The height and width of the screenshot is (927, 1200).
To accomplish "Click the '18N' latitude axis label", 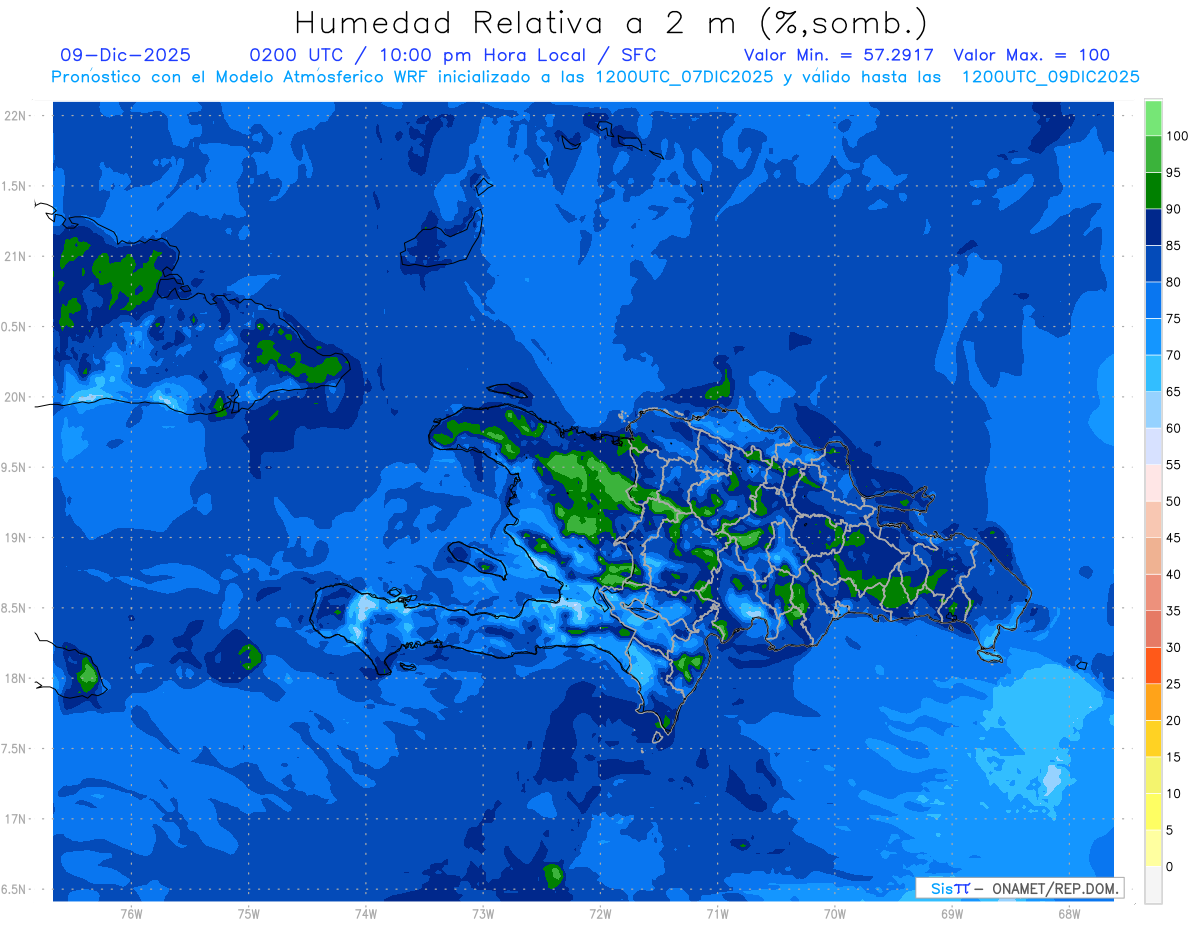I will coord(14,678).
